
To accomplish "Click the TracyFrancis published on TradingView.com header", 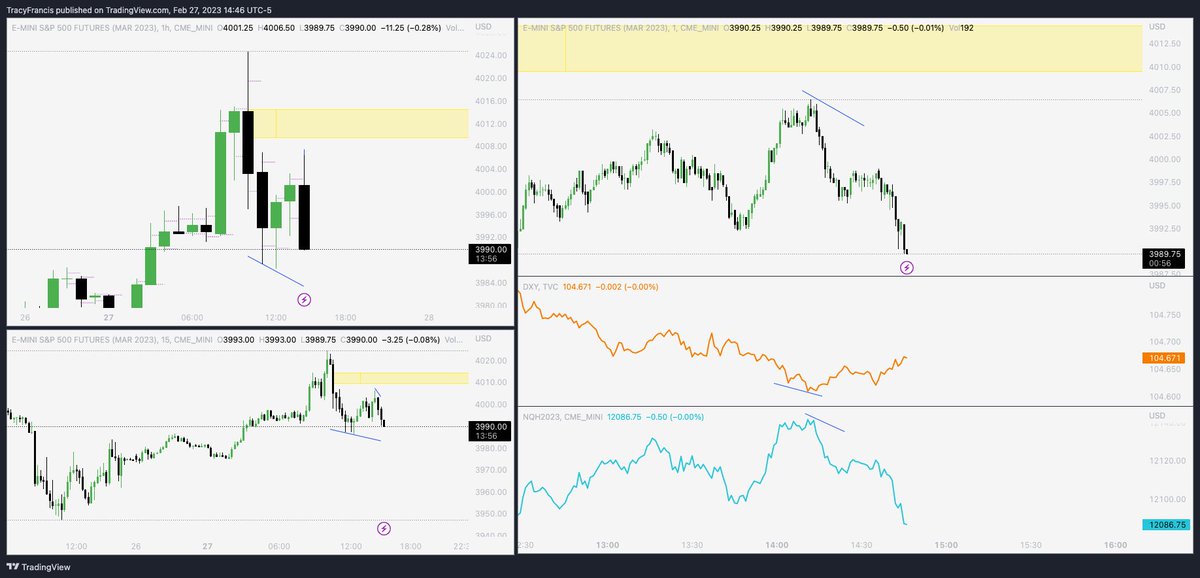I will [x=140, y=8].
